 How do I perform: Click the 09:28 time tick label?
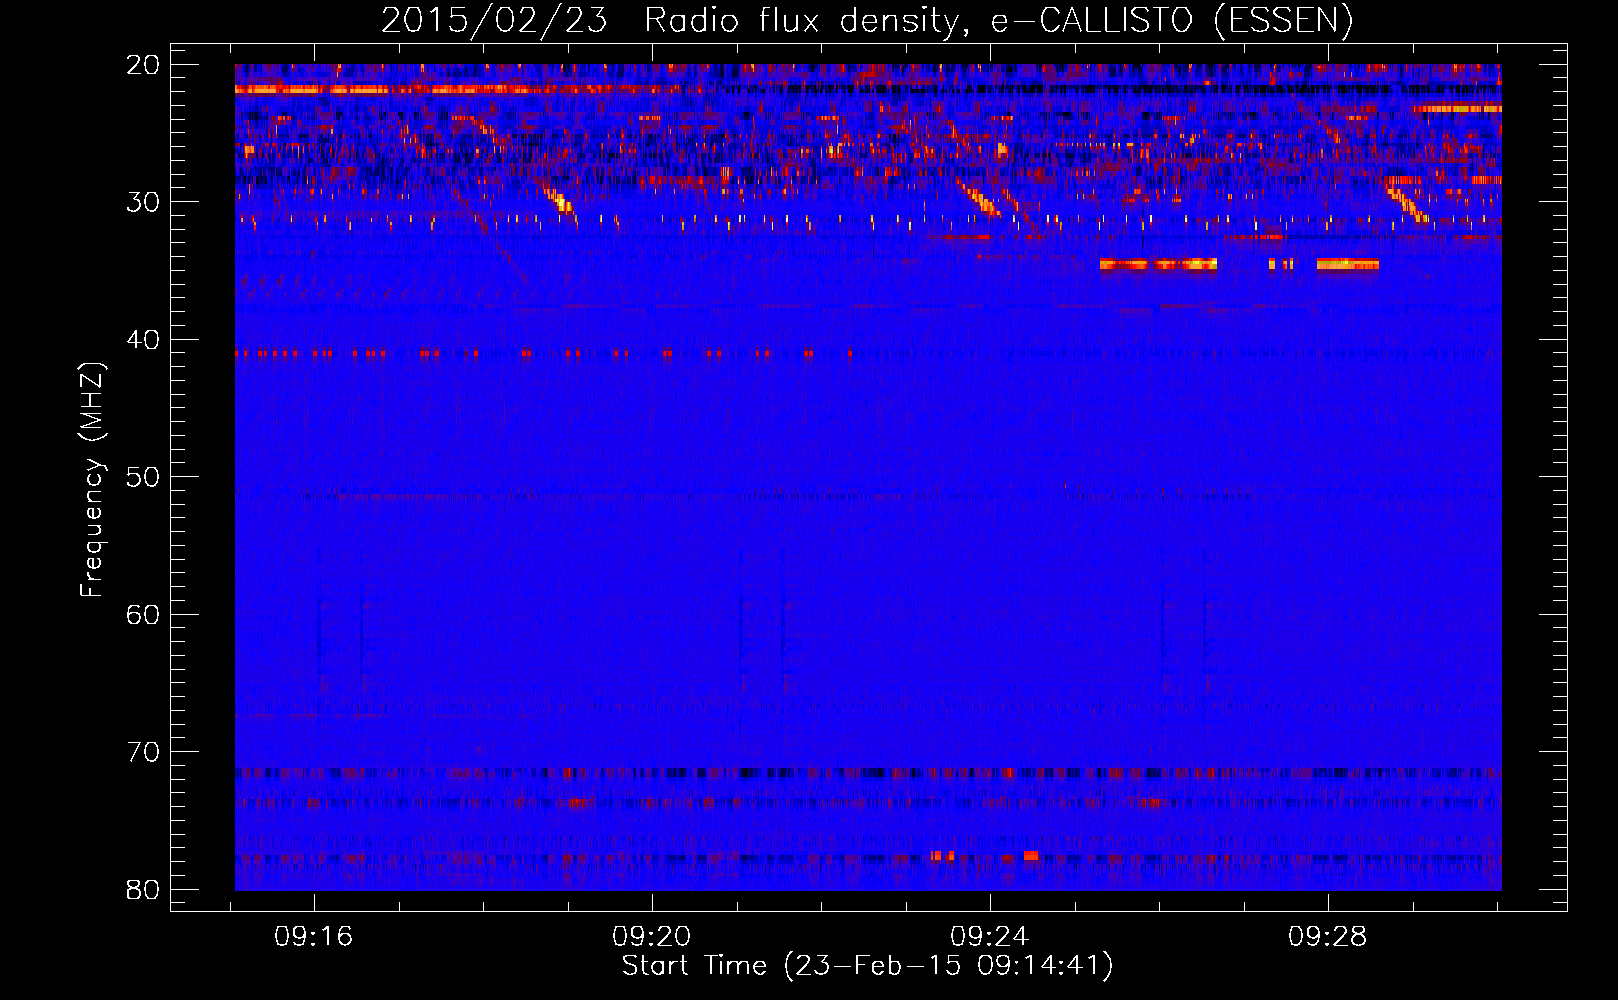coord(1328,937)
